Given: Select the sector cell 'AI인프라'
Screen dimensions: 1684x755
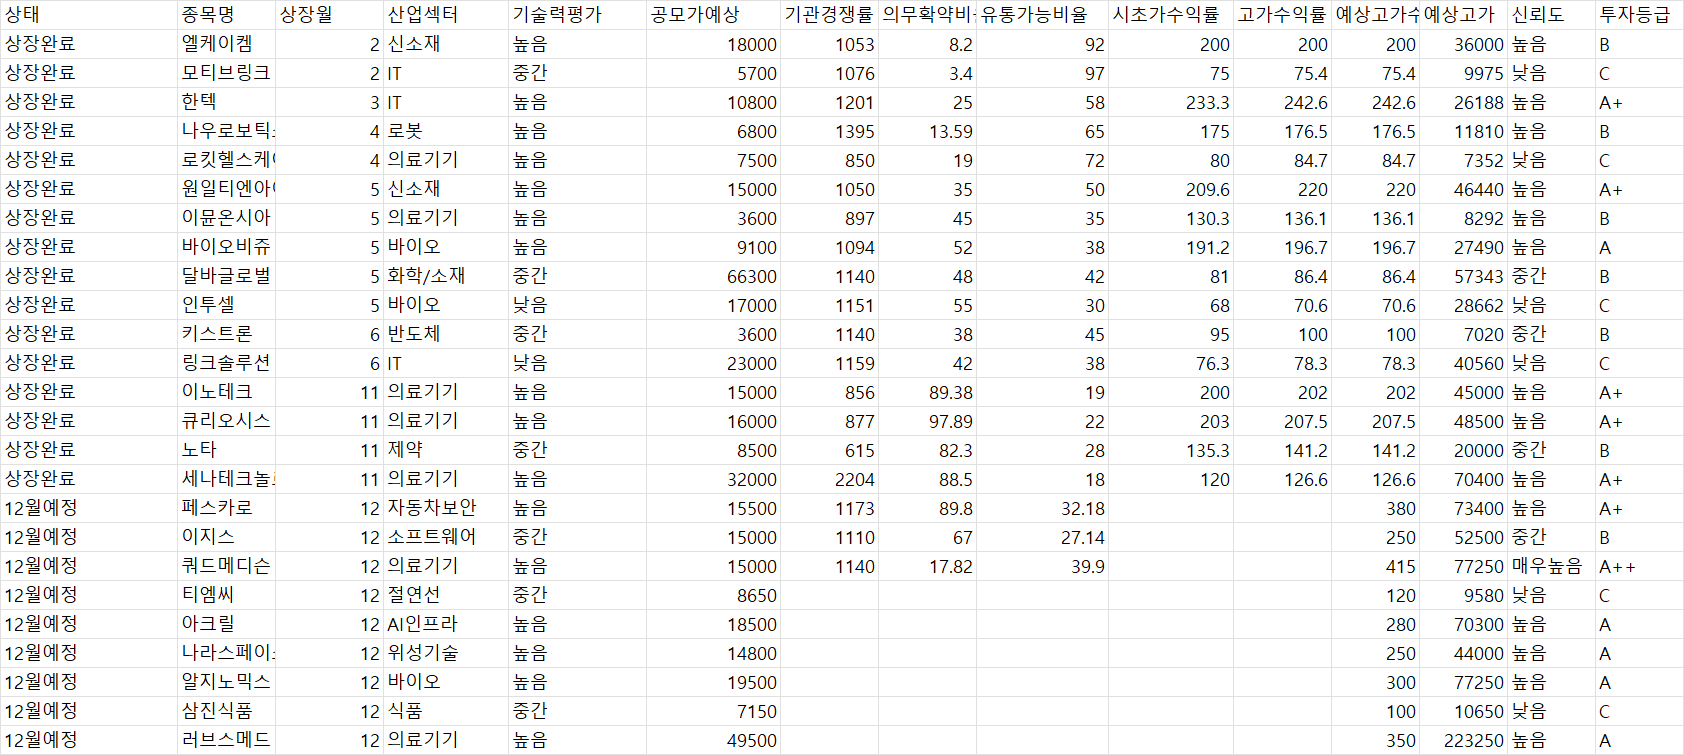Looking at the screenshot, I should (446, 624).
